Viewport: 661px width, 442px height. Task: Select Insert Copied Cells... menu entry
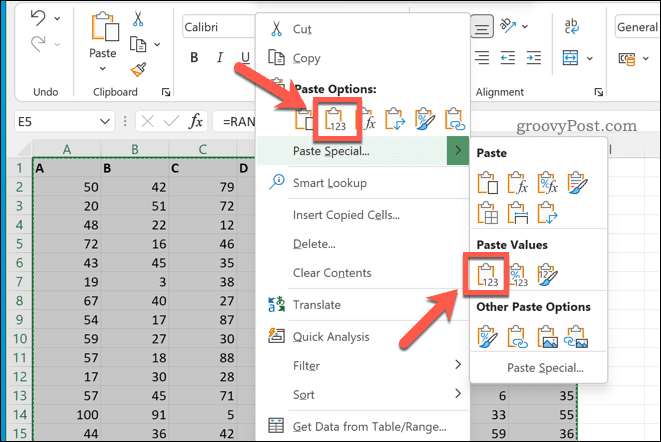tap(346, 214)
